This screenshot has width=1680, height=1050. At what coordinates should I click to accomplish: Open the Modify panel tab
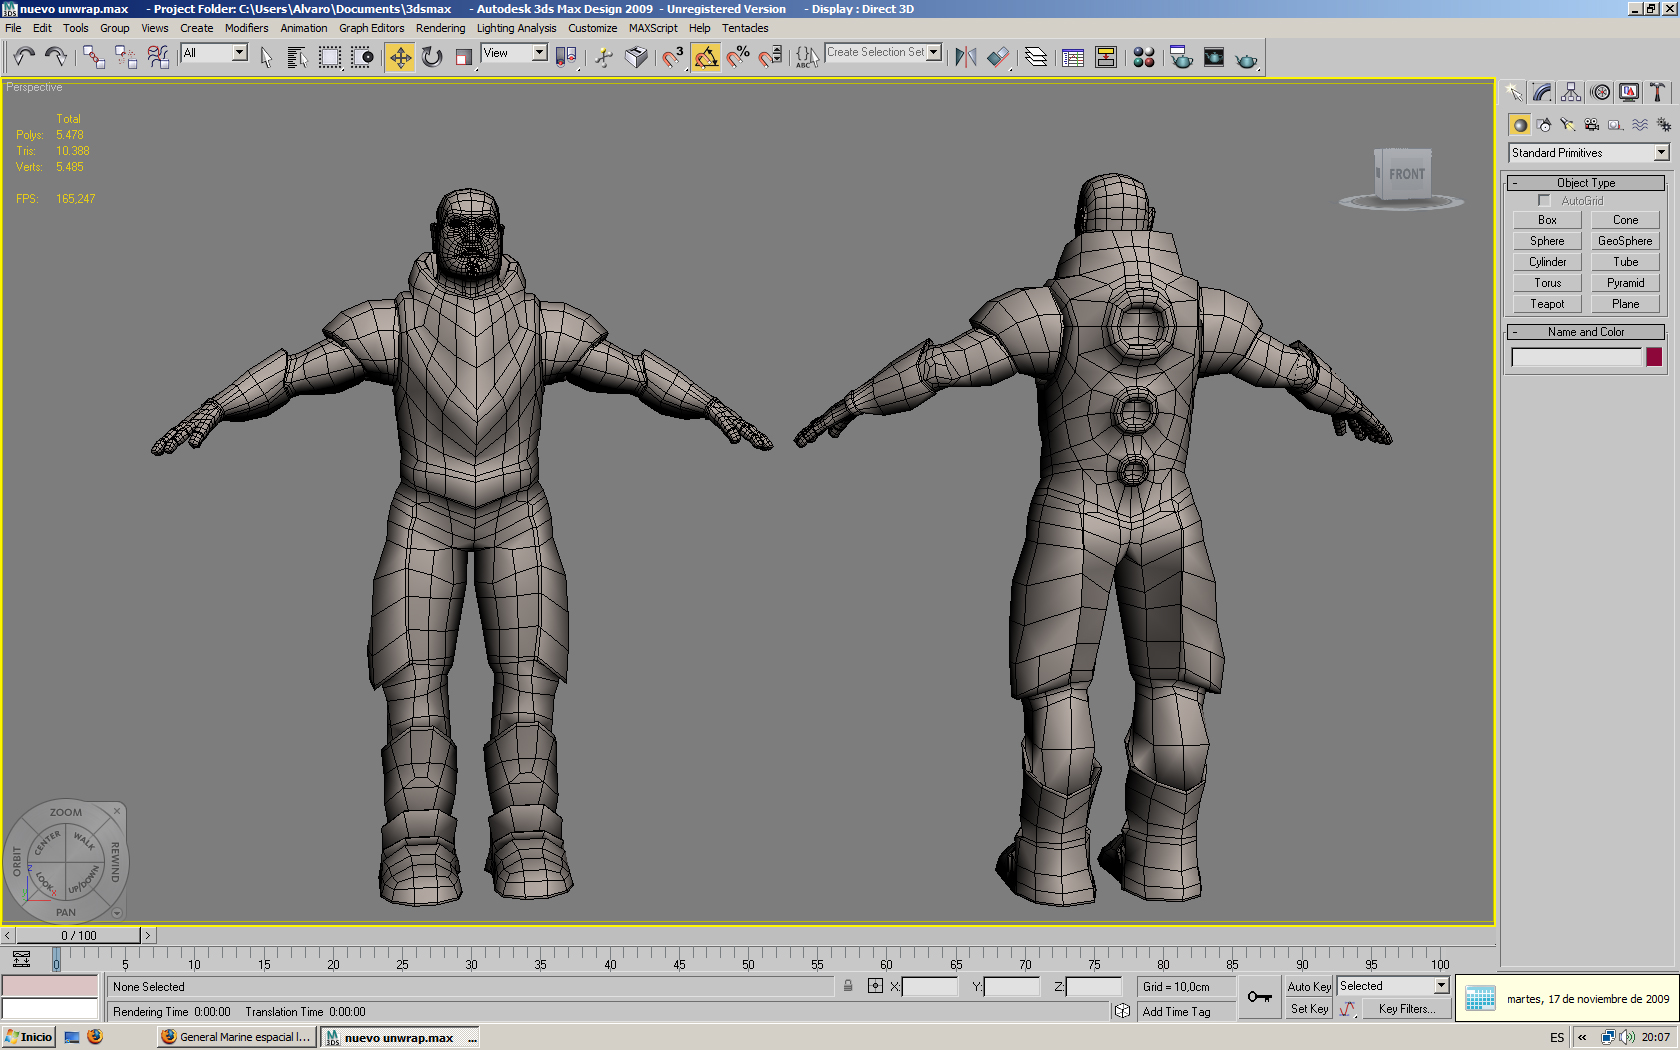point(1543,93)
